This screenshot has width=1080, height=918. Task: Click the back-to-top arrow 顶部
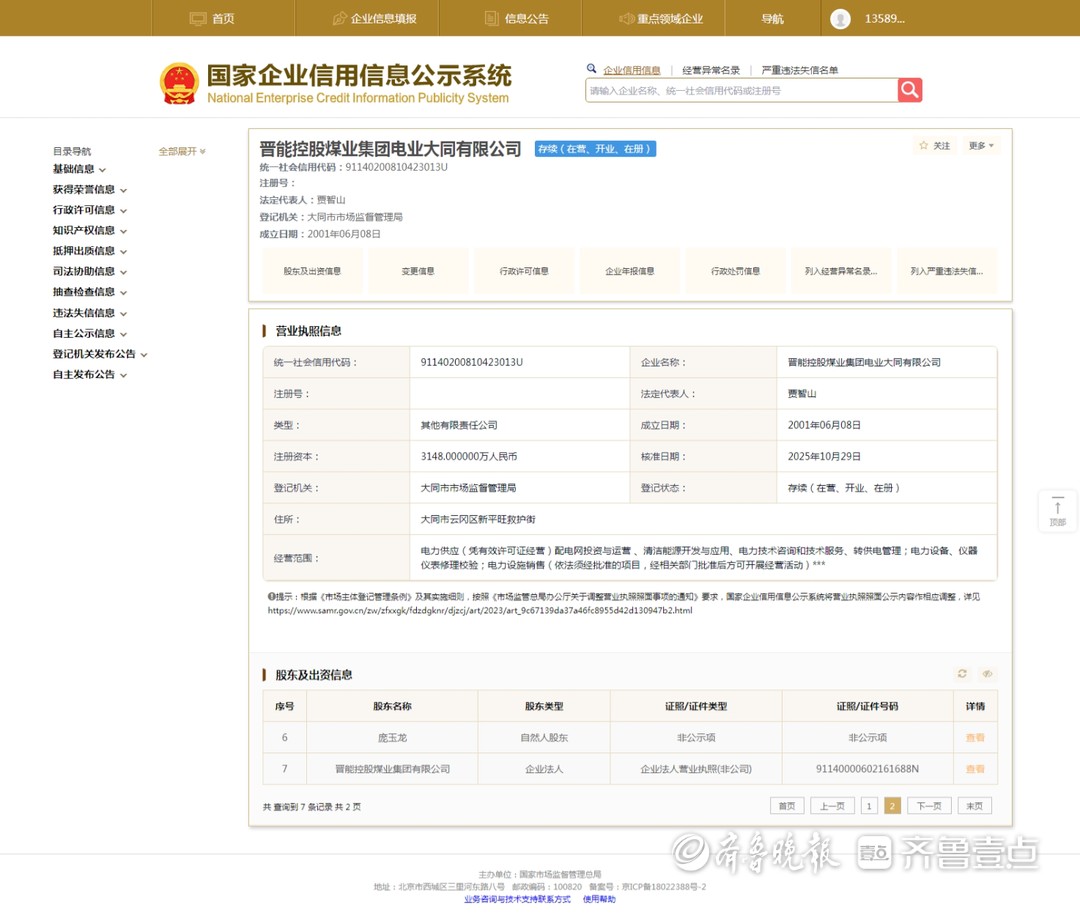click(x=1057, y=511)
